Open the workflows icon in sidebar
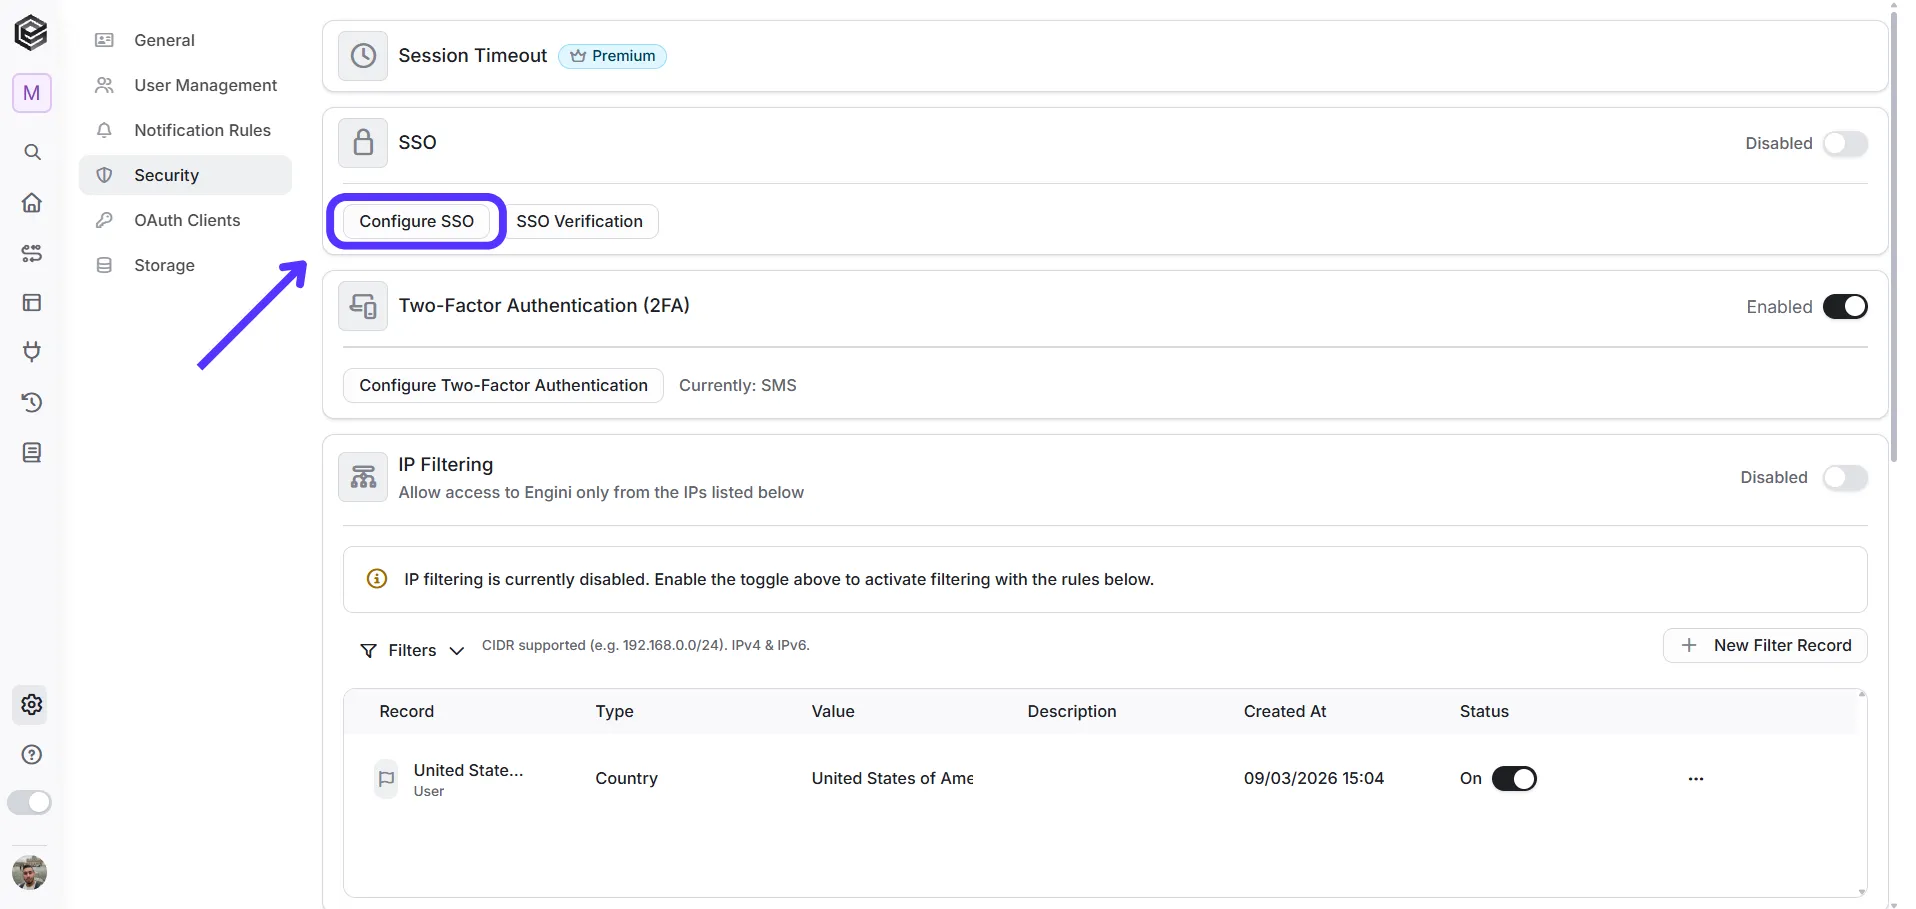 click(x=32, y=253)
